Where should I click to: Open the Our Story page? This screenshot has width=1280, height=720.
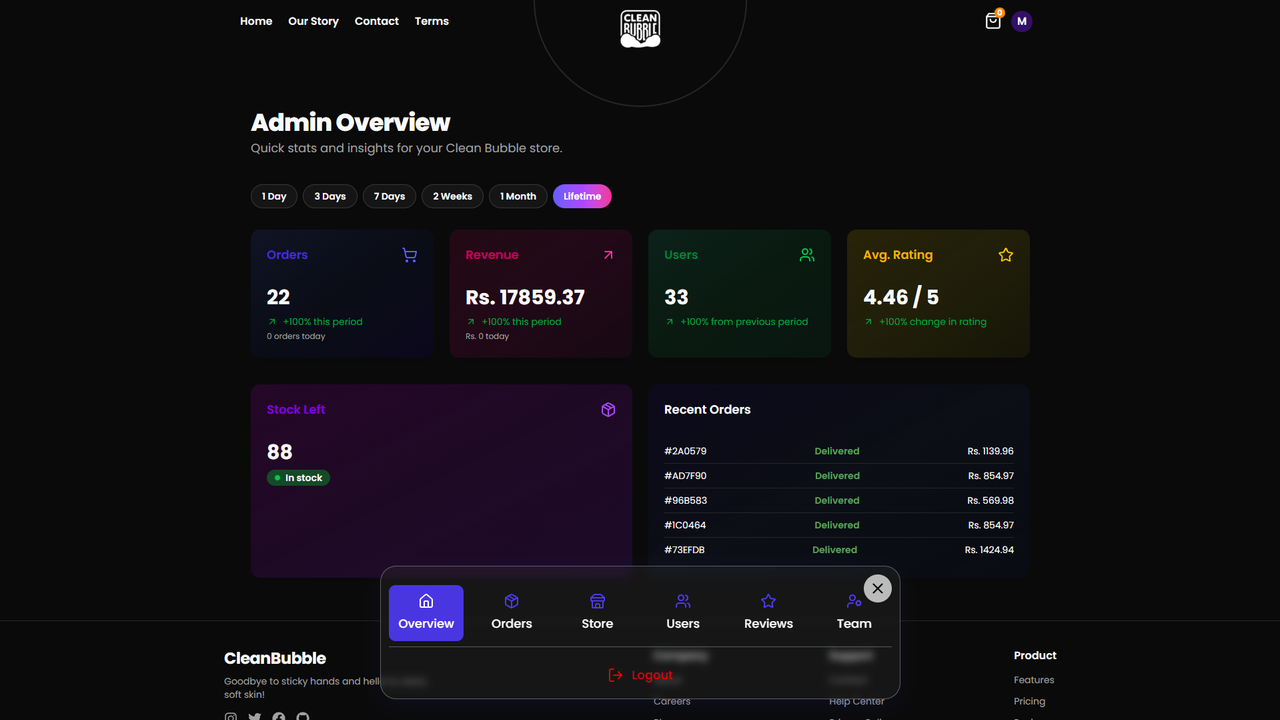coord(313,21)
